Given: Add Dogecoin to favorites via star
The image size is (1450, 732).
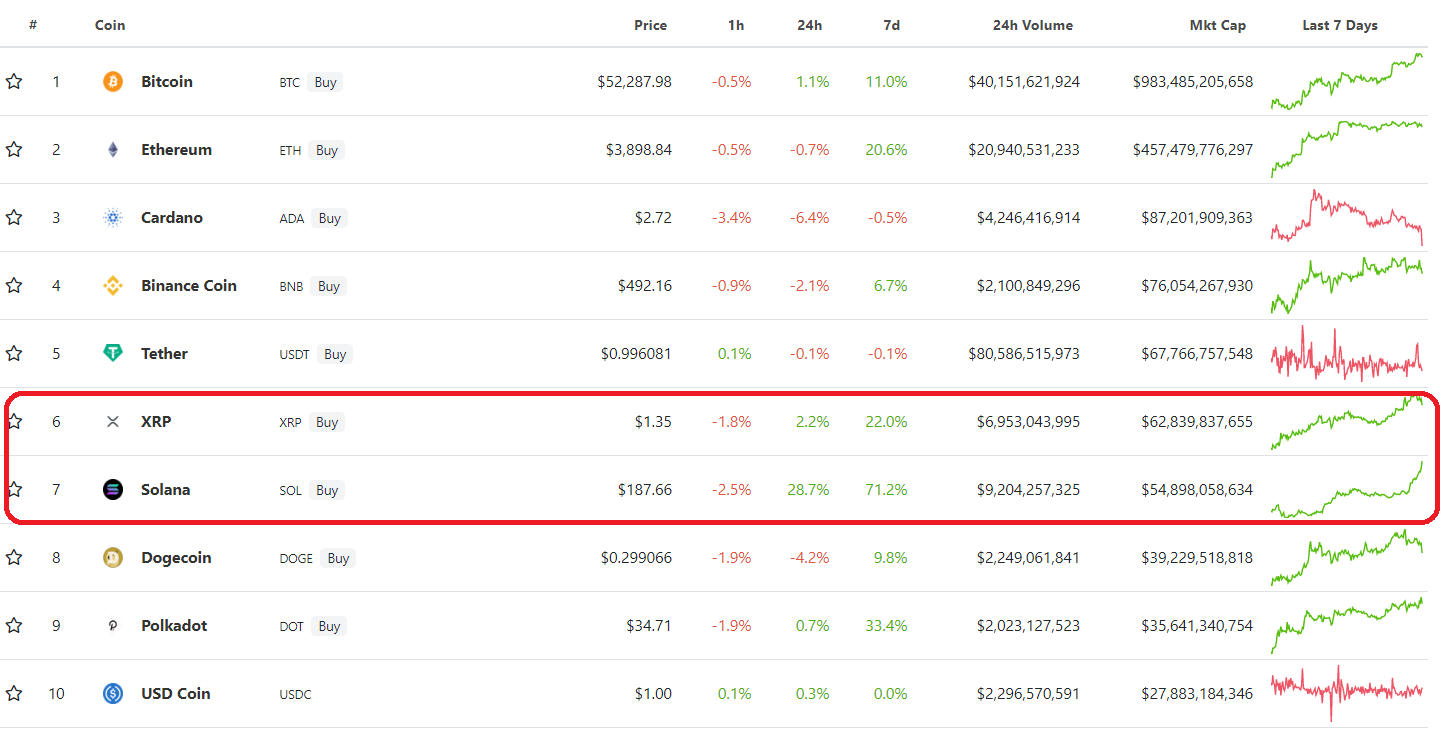Looking at the screenshot, I should click(x=14, y=558).
